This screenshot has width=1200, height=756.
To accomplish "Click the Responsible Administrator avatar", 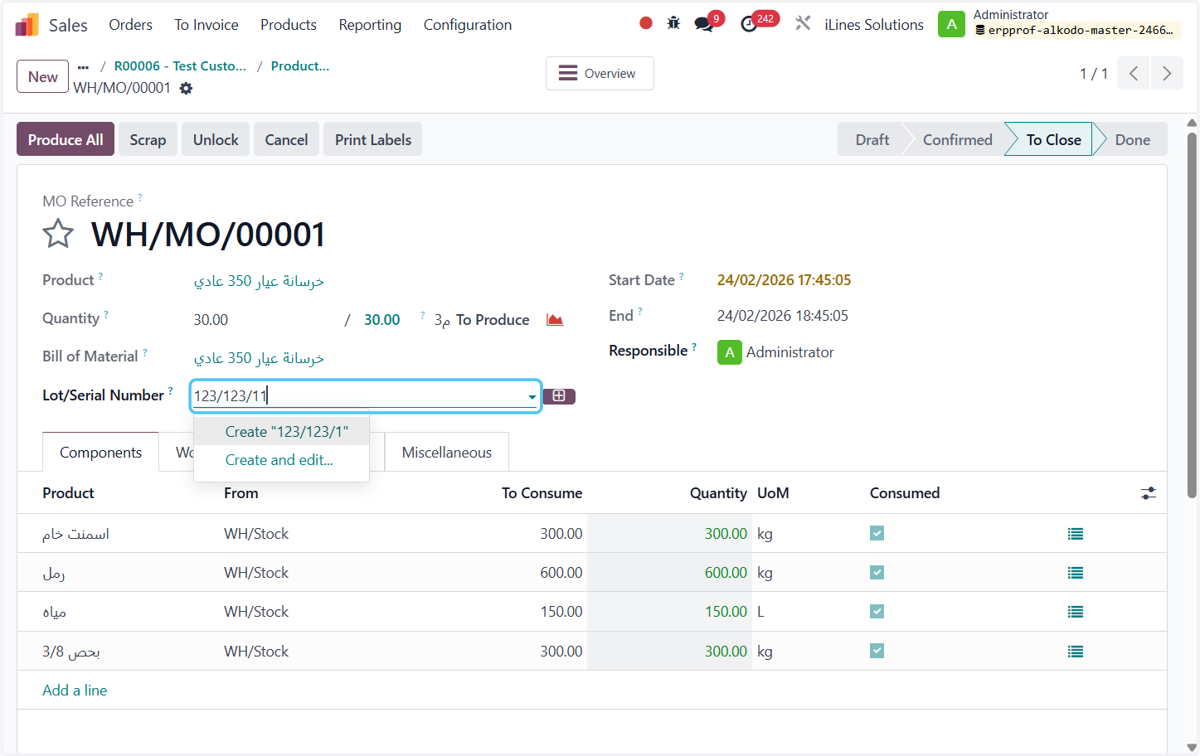I will pyautogui.click(x=729, y=352).
